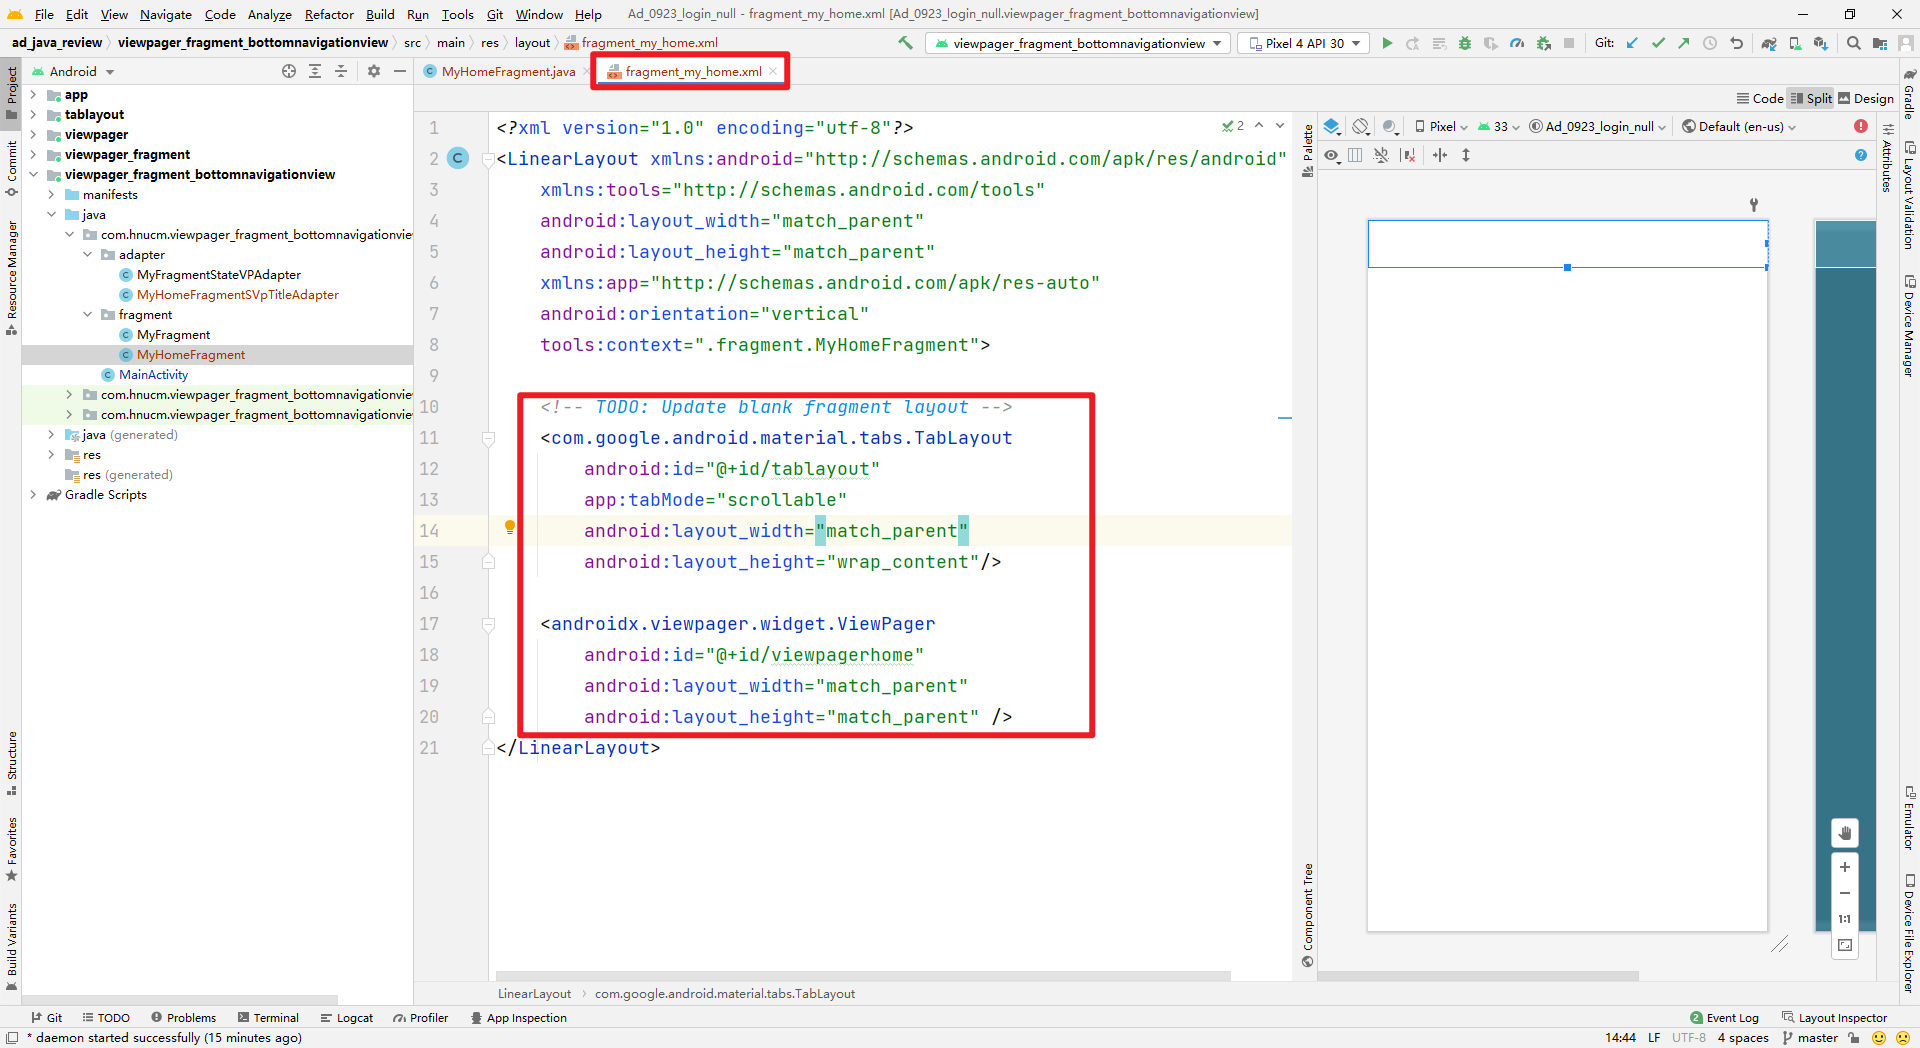Click the Git update project arrow
Viewport: 1920px width, 1048px height.
[1632, 43]
